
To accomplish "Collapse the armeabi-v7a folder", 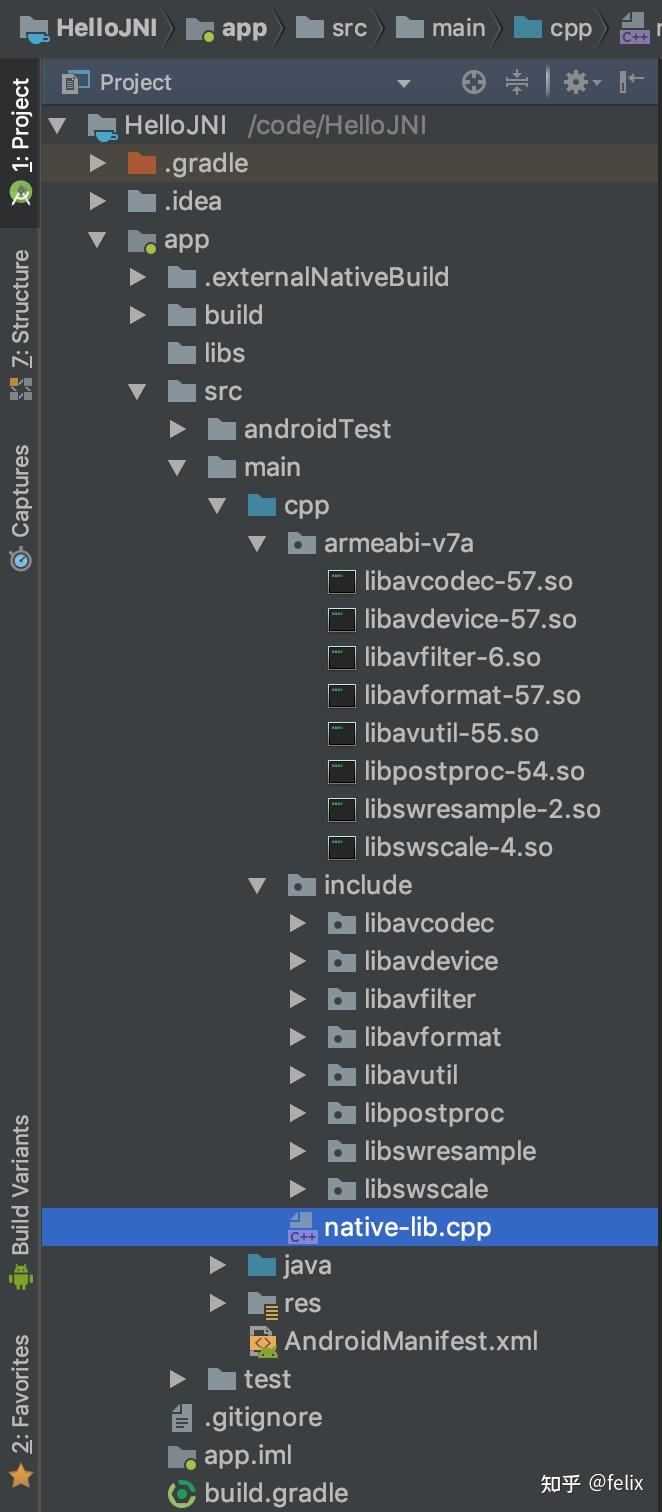I will tap(257, 544).
